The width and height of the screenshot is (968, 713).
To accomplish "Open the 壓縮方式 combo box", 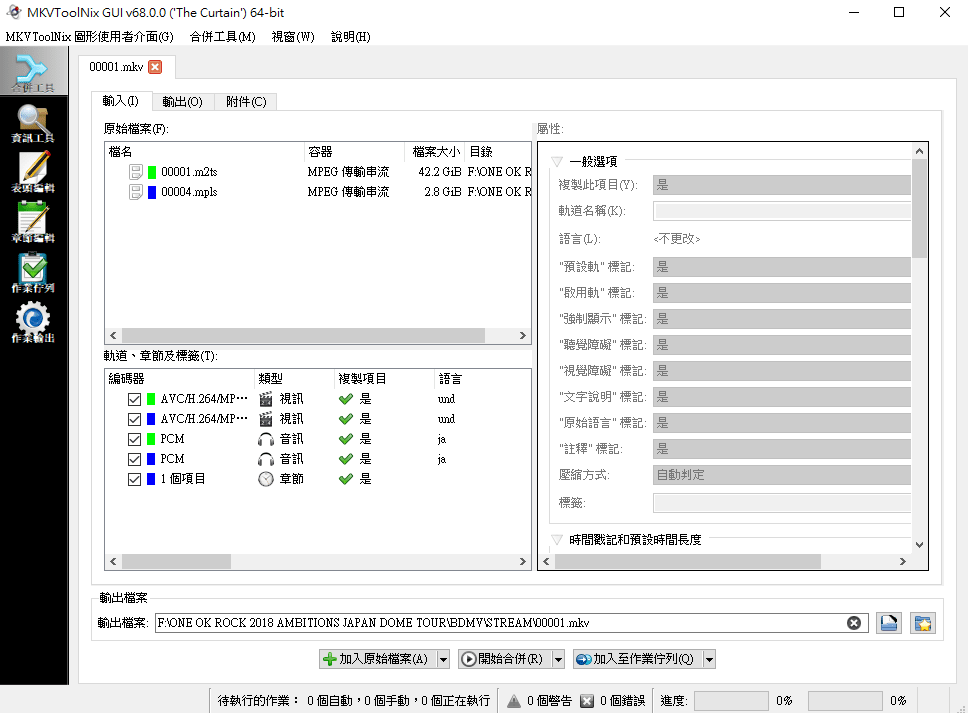I will tap(782, 475).
